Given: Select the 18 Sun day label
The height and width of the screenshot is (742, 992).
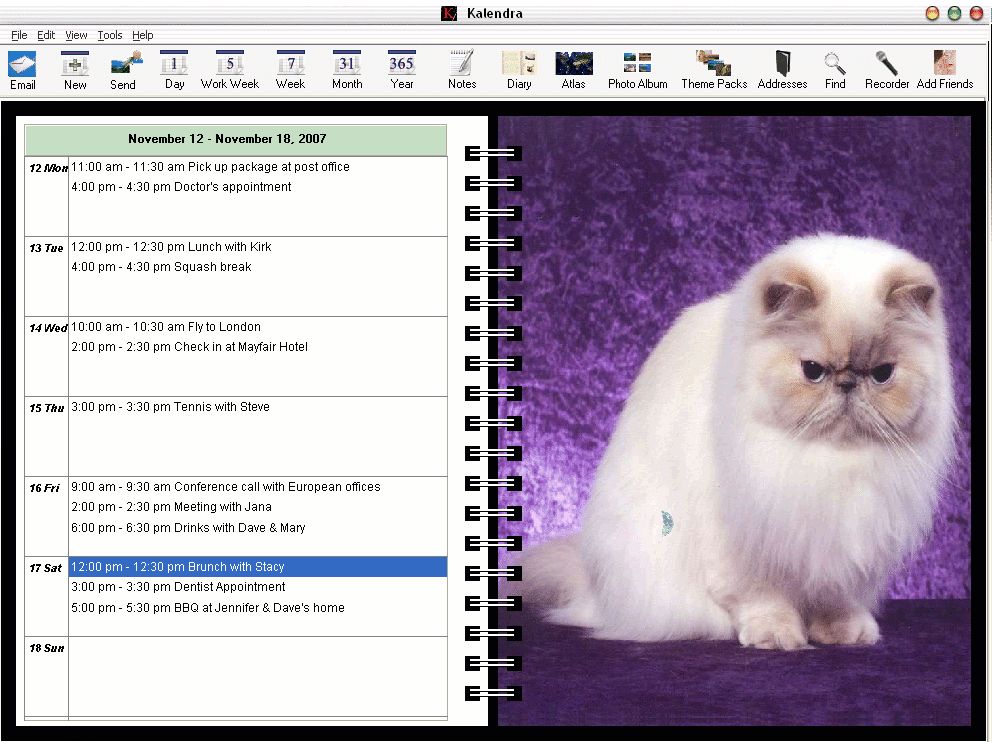Looking at the screenshot, I should [x=47, y=648].
